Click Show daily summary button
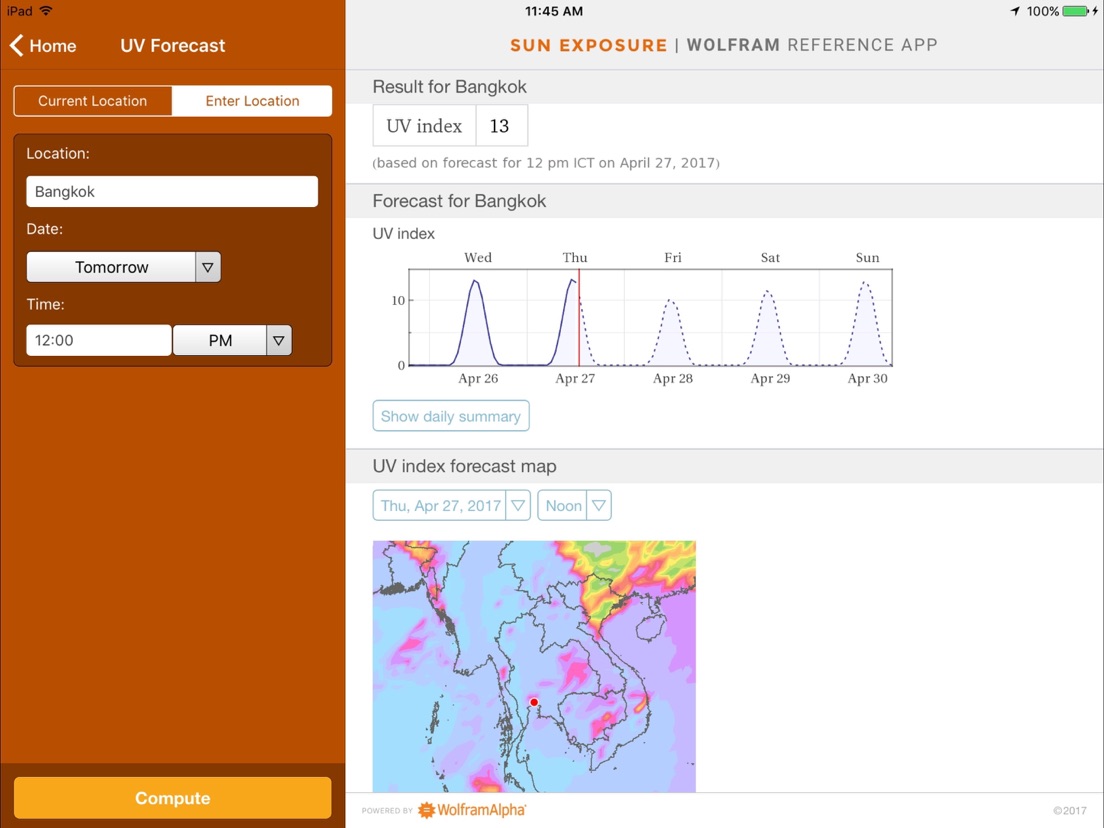Image resolution: width=1104 pixels, height=828 pixels. 451,416
